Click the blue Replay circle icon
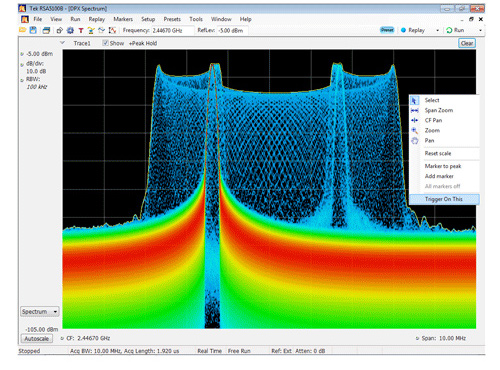This screenshot has width=500, height=370. (x=403, y=30)
